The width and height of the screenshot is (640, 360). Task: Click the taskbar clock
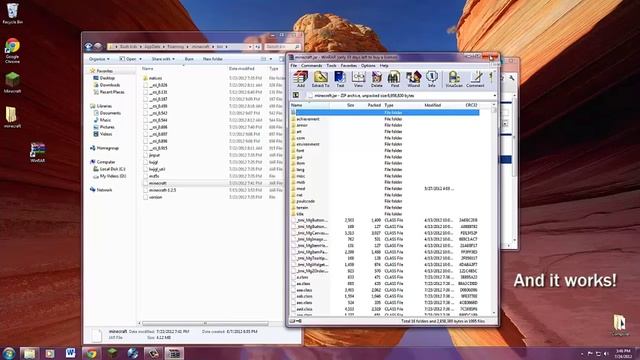623,353
